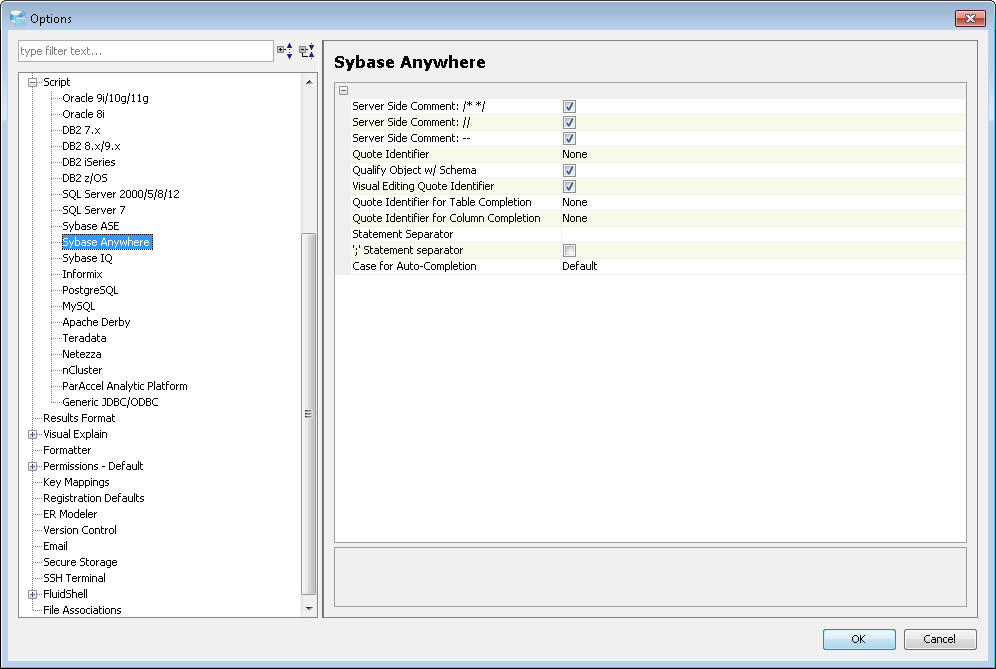Open Case for Auto-Completion Default value
The height and width of the screenshot is (669, 996).
click(764, 266)
